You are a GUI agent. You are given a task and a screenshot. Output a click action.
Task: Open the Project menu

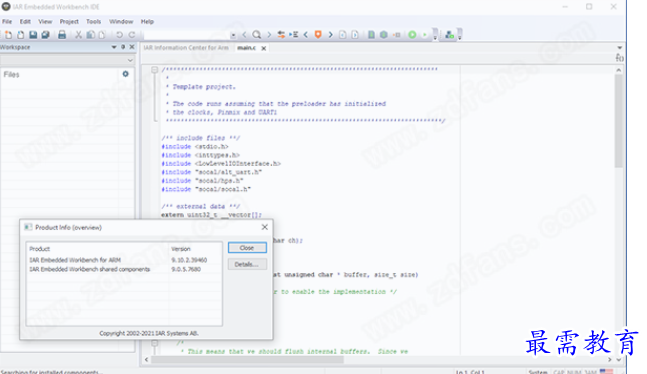point(69,21)
